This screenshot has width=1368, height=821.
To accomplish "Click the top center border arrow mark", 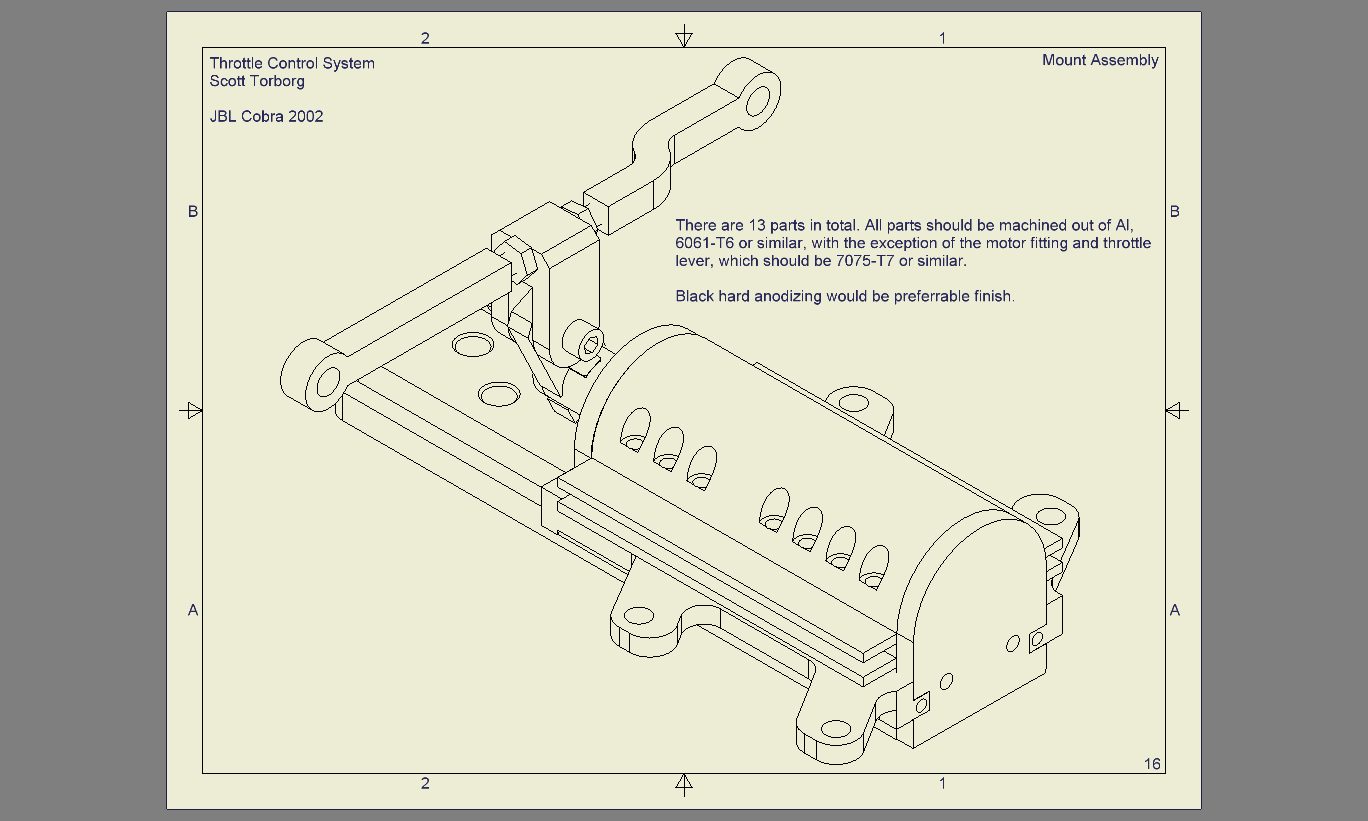I will (x=684, y=36).
